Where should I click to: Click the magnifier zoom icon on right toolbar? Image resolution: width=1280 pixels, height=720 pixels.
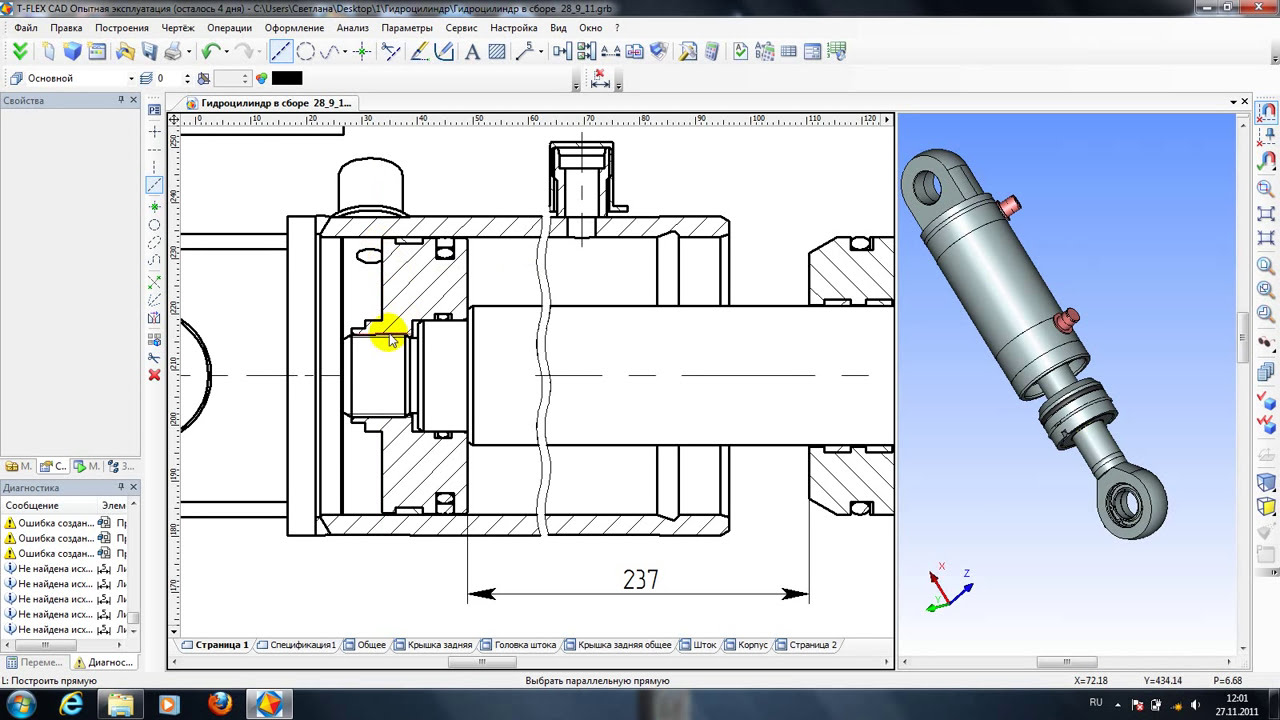point(1267,187)
